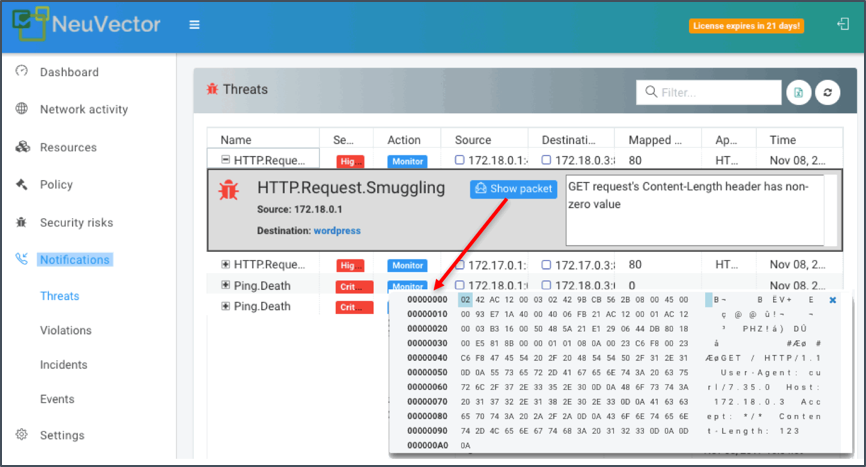Viewport: 866px width, 467px height.
Task: Select Violations under Notifications
Action: coord(66,331)
